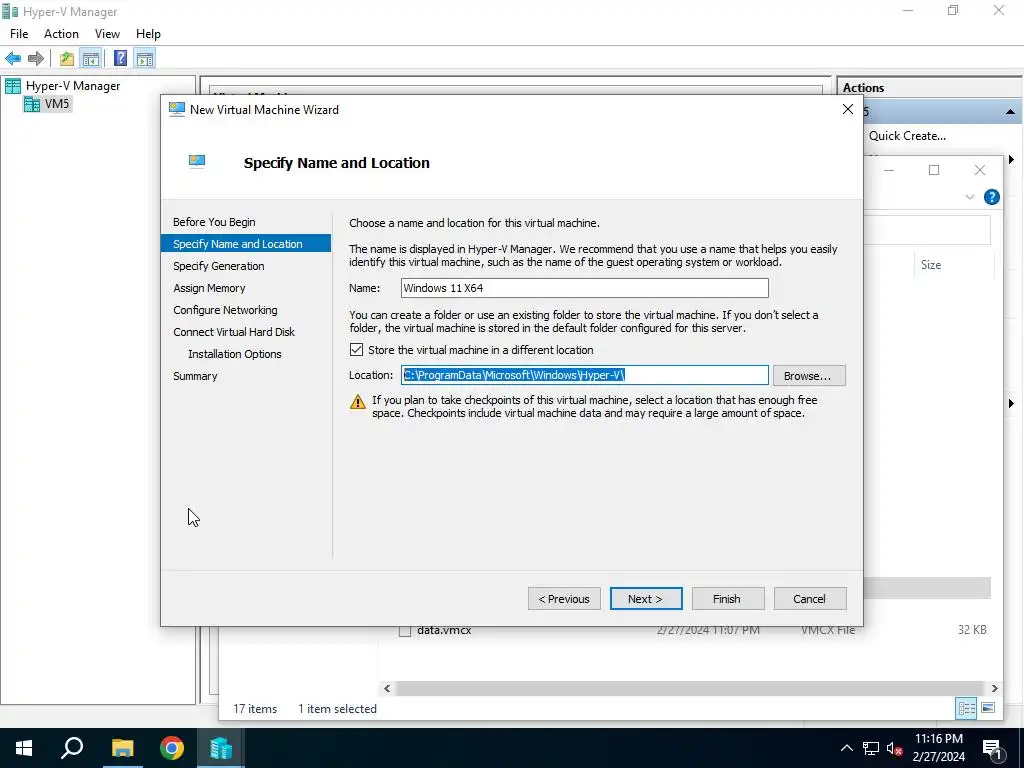Open the Windows Start button

pos(24,748)
